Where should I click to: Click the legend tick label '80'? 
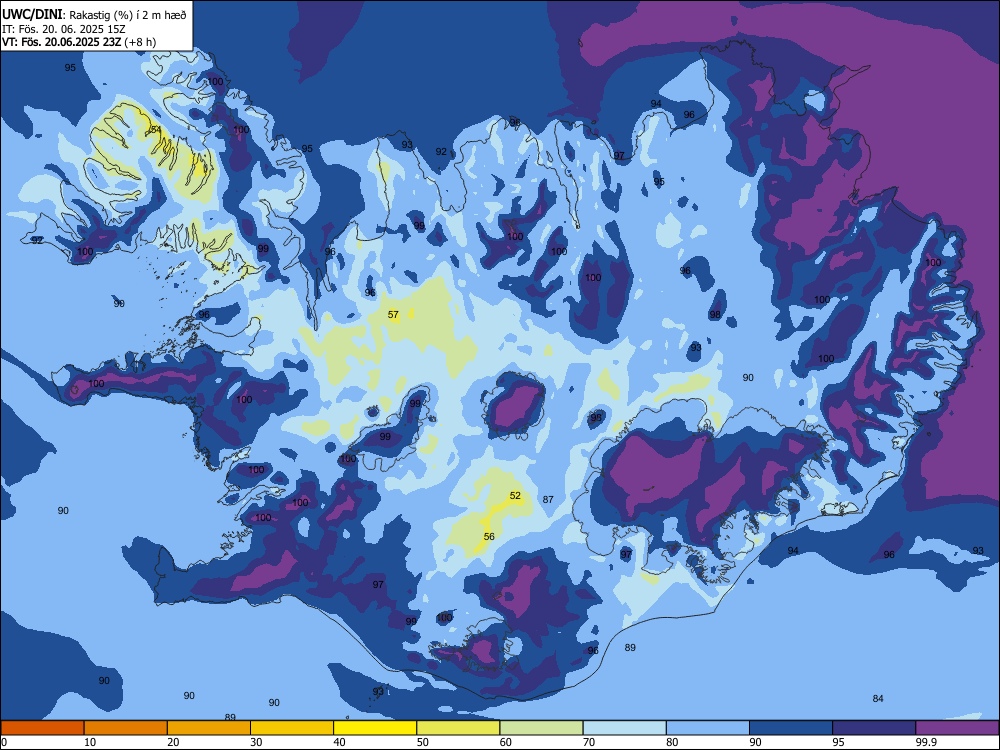pyautogui.click(x=672, y=742)
